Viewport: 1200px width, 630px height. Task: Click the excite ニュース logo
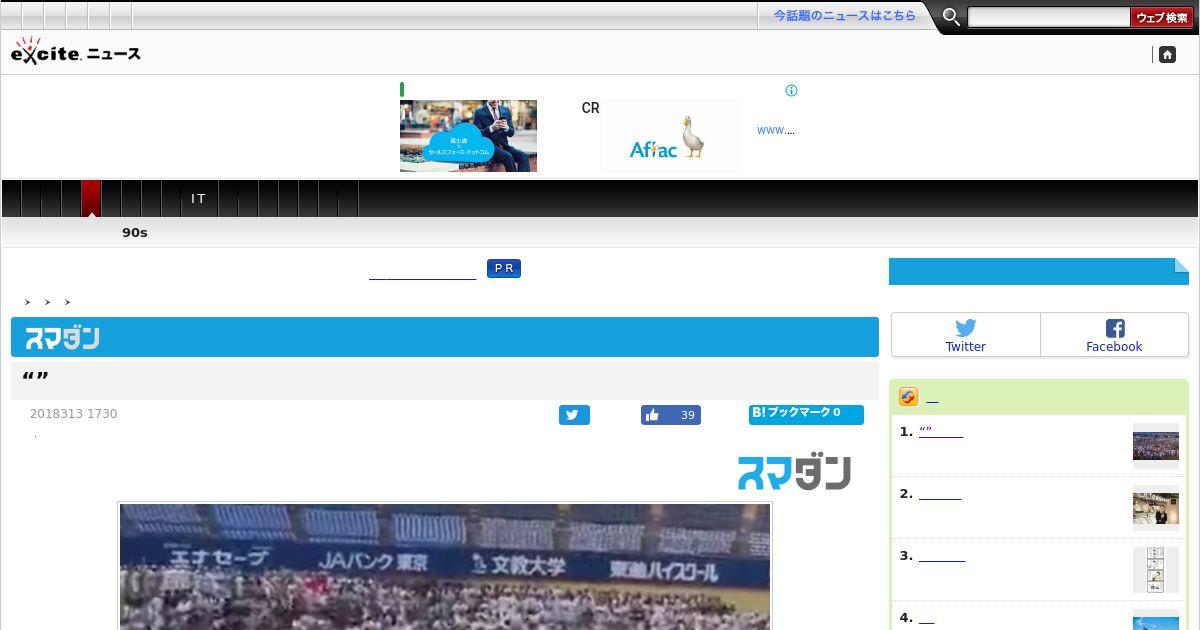pos(76,51)
